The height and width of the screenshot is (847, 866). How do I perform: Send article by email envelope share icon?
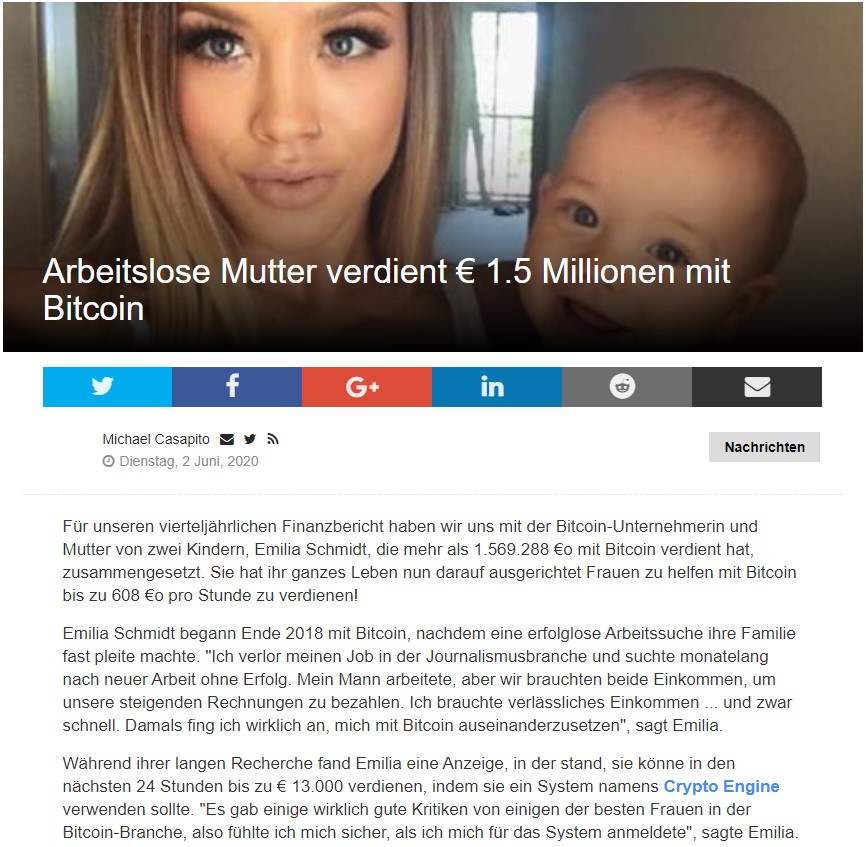pos(757,387)
